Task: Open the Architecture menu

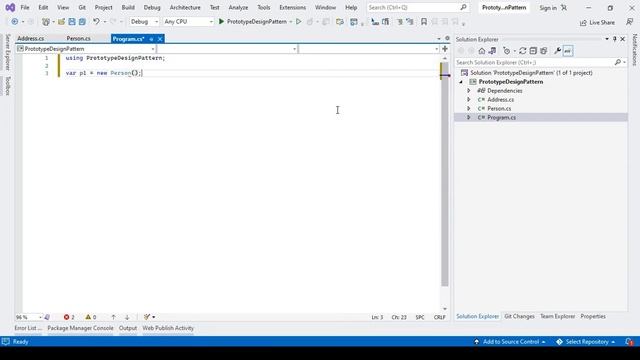Action: coord(185,8)
